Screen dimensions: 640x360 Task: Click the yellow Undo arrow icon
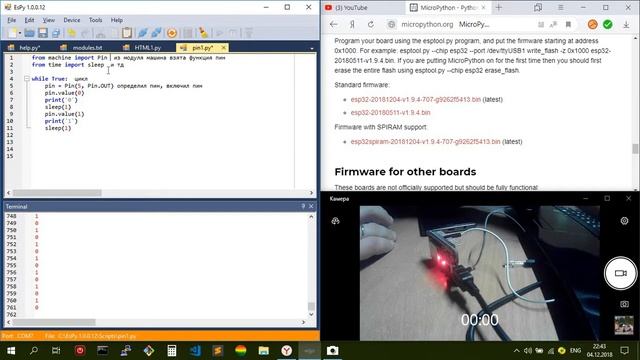click(72, 33)
